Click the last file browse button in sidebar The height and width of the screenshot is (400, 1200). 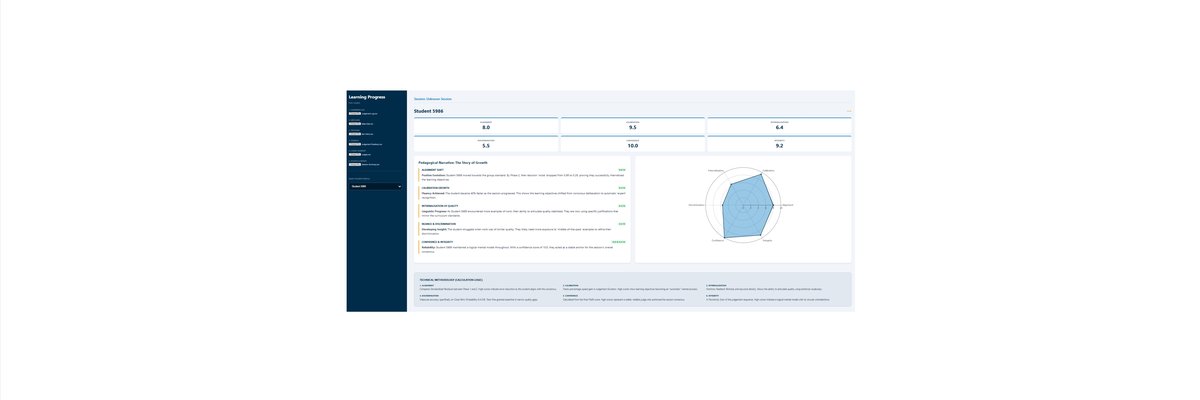tap(354, 163)
